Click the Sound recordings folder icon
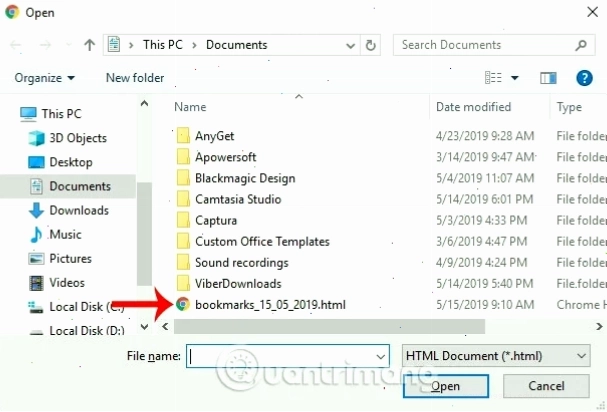 tap(183, 263)
